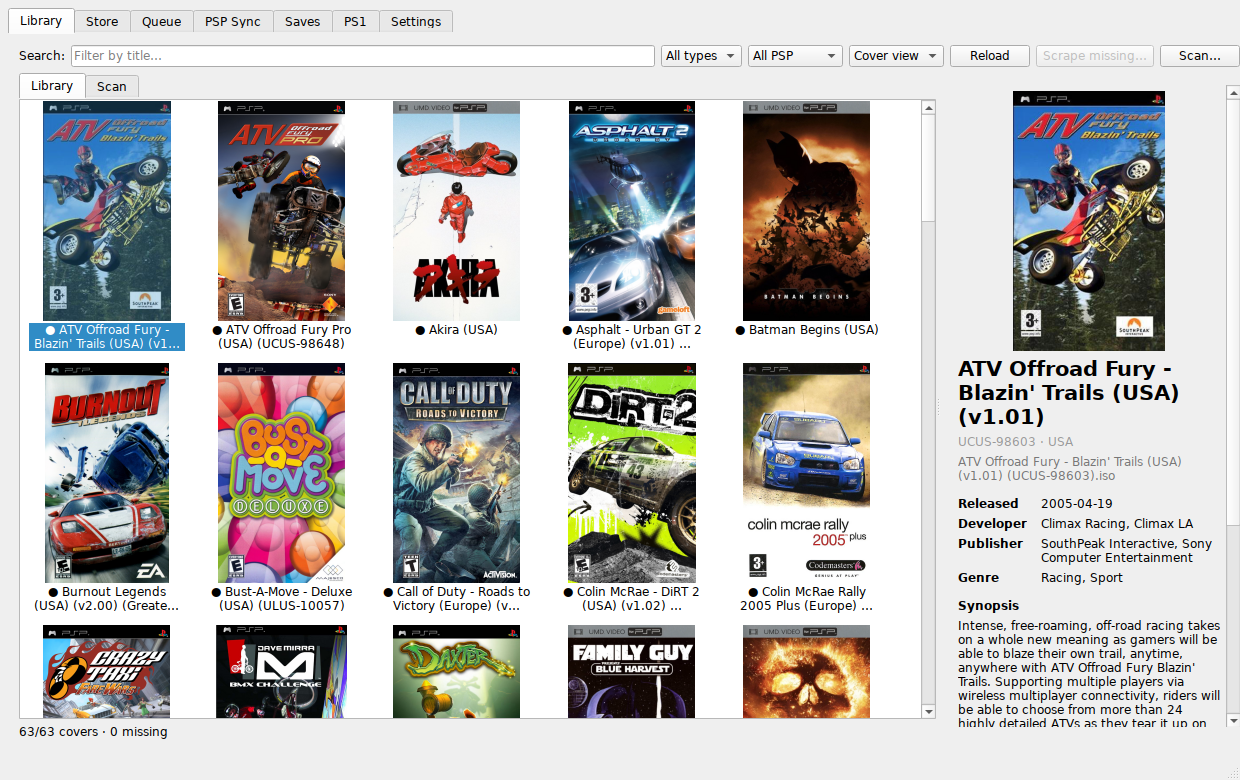
Task: Select the Asphalt Urban GT 2 cover
Action: click(x=632, y=211)
